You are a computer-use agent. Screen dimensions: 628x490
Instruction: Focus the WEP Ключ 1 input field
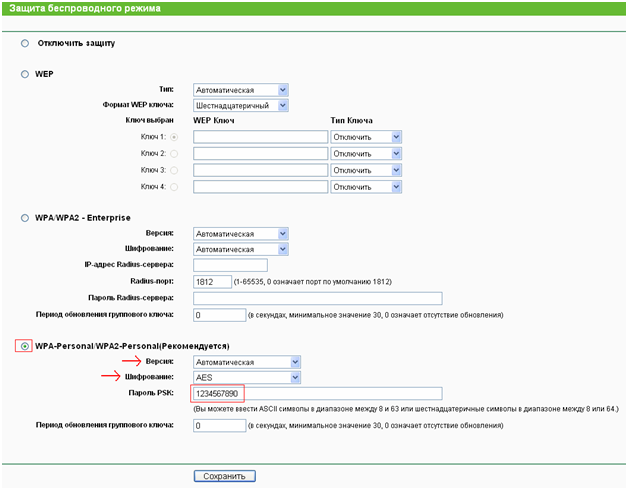pyautogui.click(x=260, y=137)
